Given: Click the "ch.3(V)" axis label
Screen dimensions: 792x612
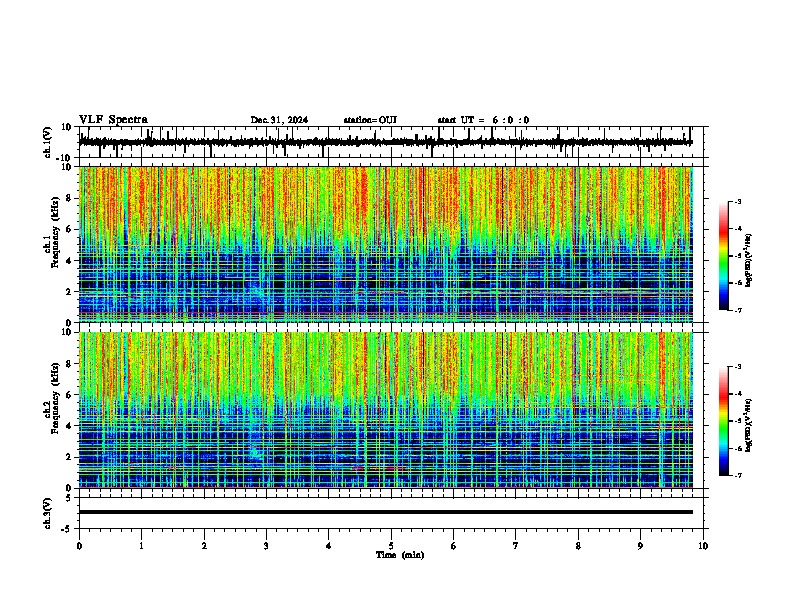Looking at the screenshot, I should point(48,514).
